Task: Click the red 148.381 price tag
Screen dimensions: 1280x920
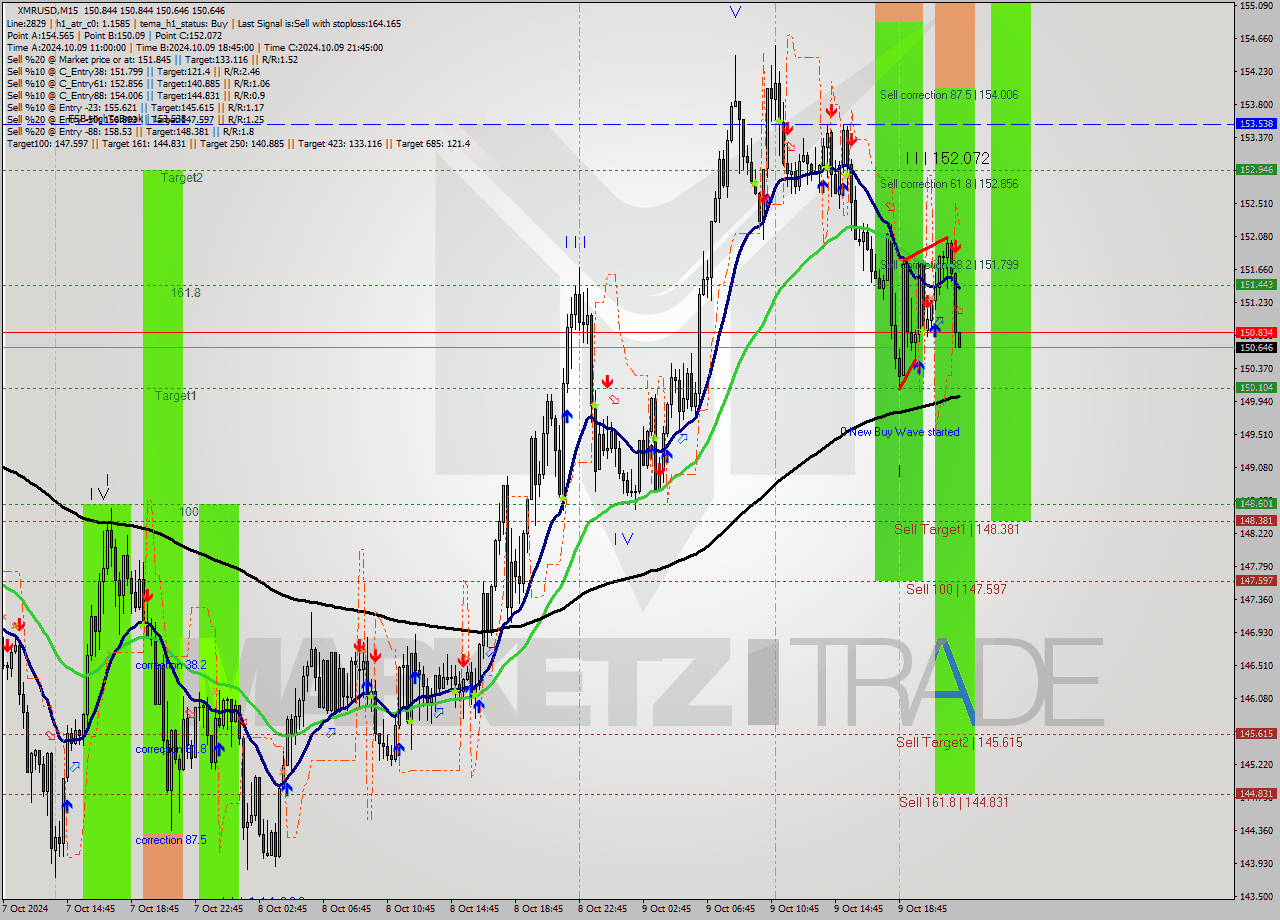Action: pos(1256,520)
